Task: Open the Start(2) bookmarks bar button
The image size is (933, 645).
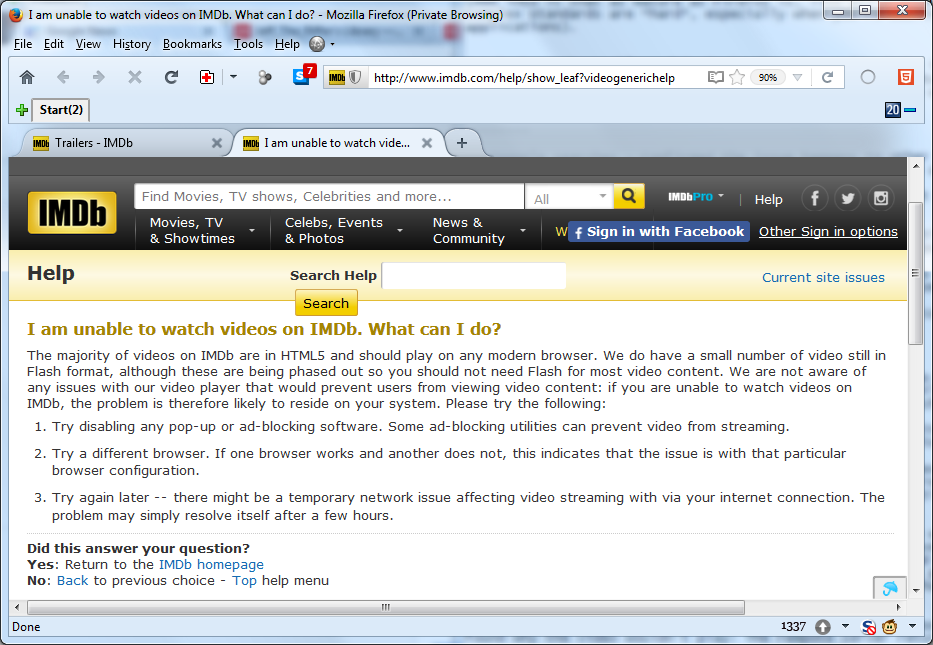Action: 61,110
